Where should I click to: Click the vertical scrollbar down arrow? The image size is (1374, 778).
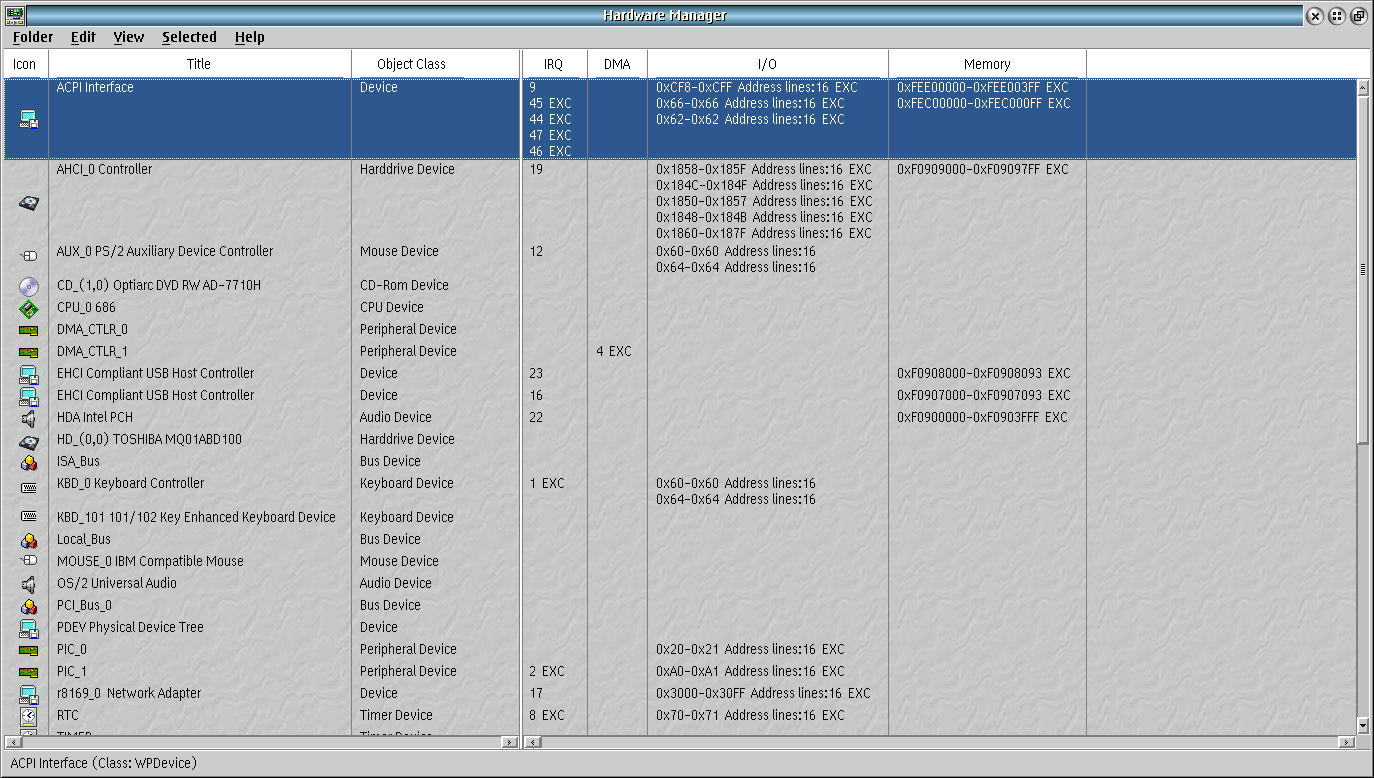click(x=1362, y=724)
